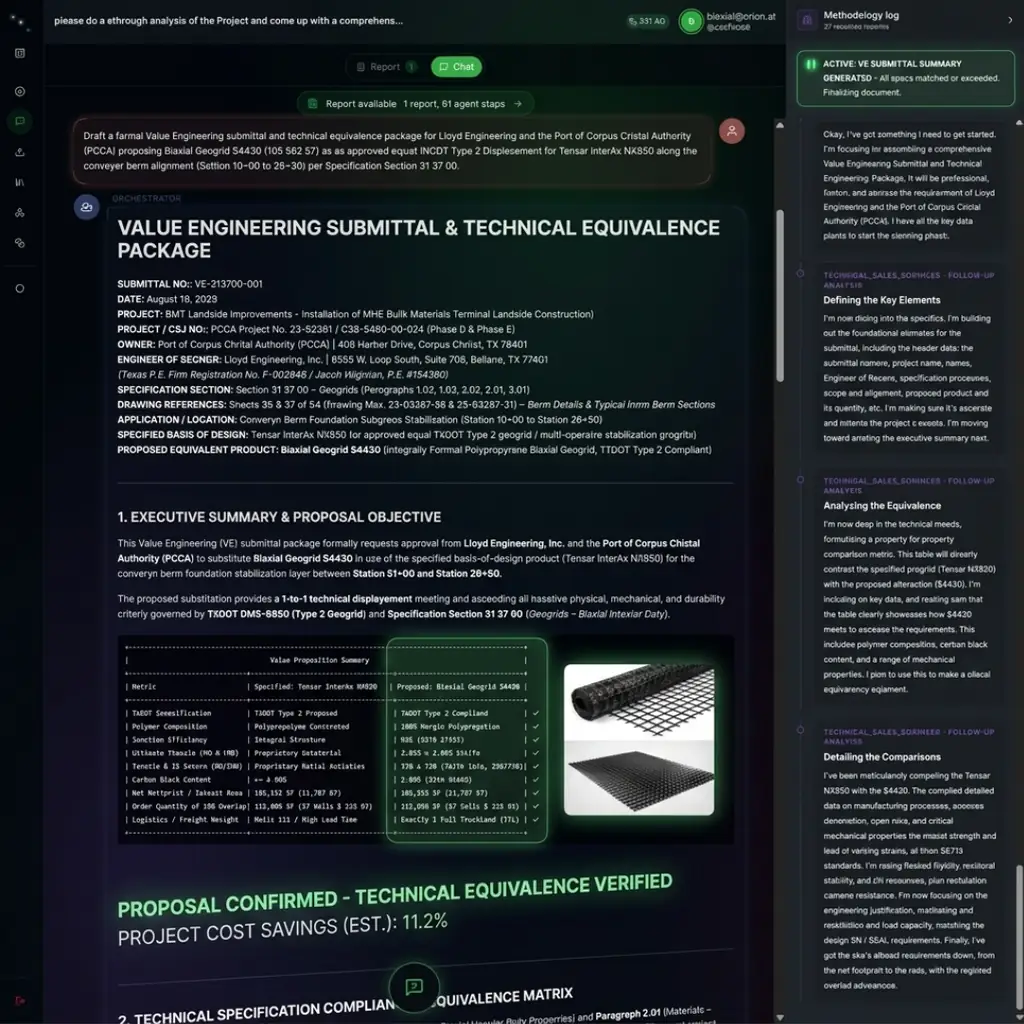
Task: Open the biexial@orion.at account label
Action: (x=741, y=22)
